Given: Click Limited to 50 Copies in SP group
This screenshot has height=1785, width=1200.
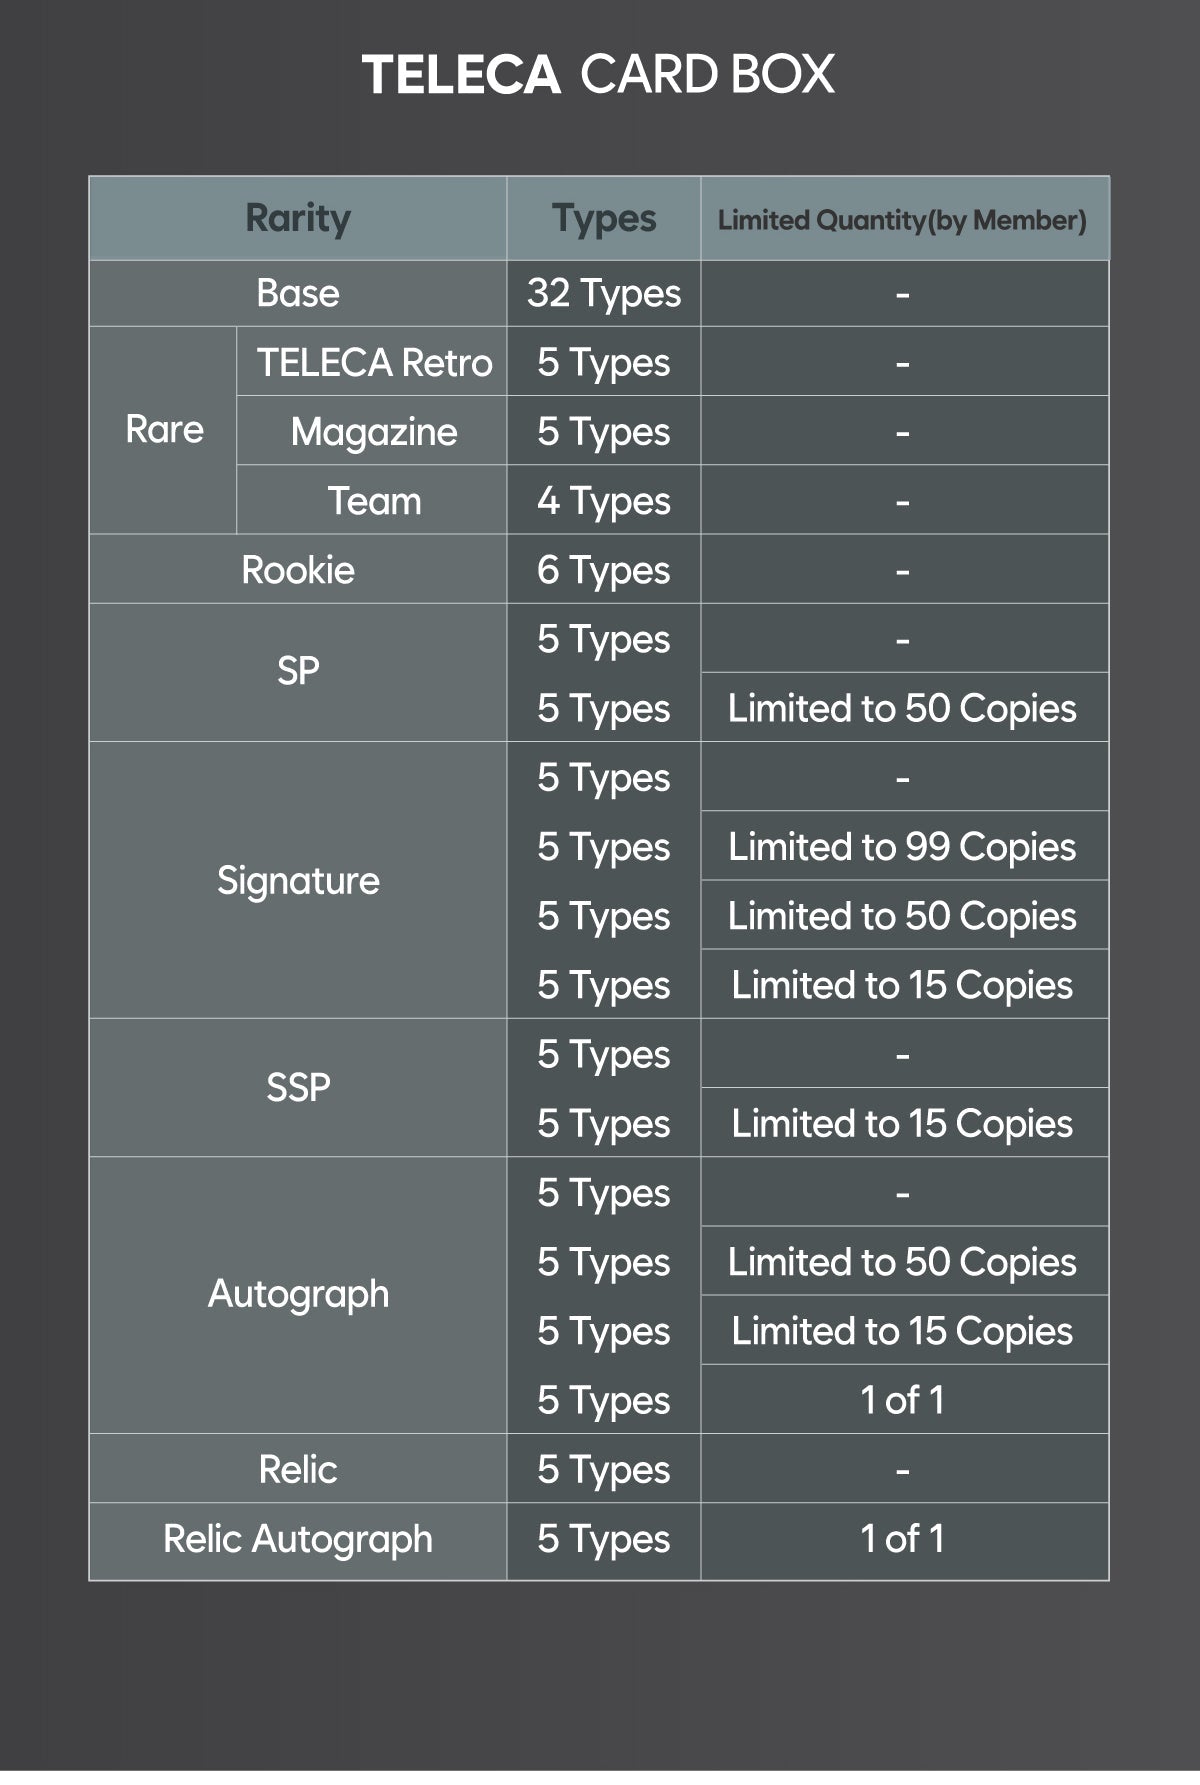Looking at the screenshot, I should tap(903, 708).
